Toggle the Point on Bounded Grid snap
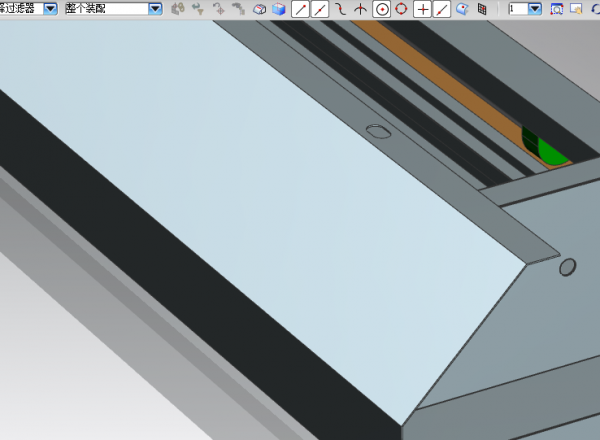The image size is (600, 440). pos(482,9)
